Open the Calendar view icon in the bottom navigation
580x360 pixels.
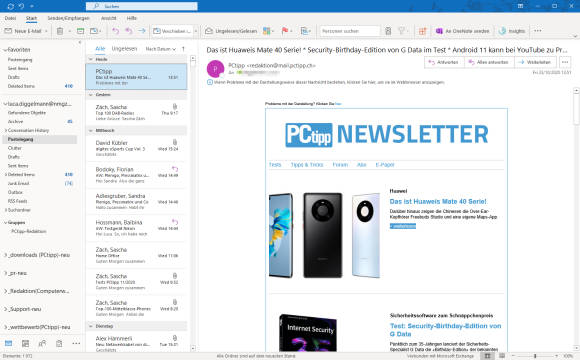tap(25, 344)
